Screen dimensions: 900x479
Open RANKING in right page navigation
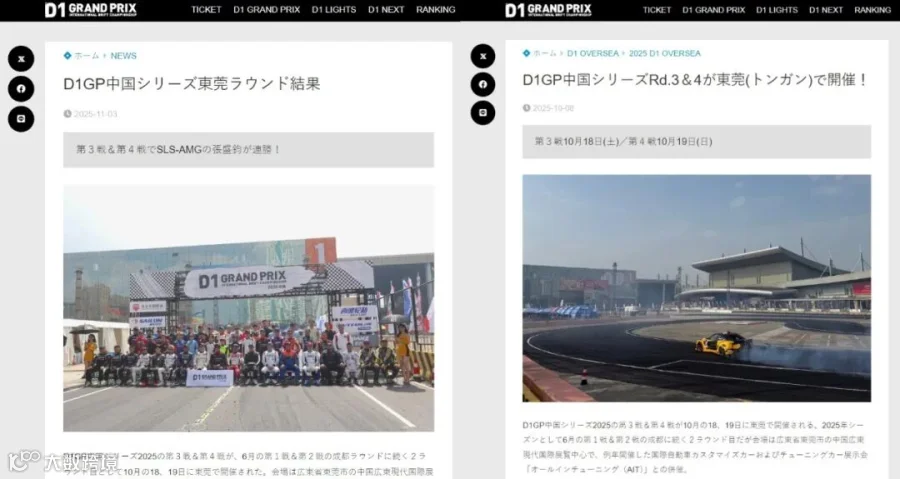pyautogui.click(x=872, y=10)
